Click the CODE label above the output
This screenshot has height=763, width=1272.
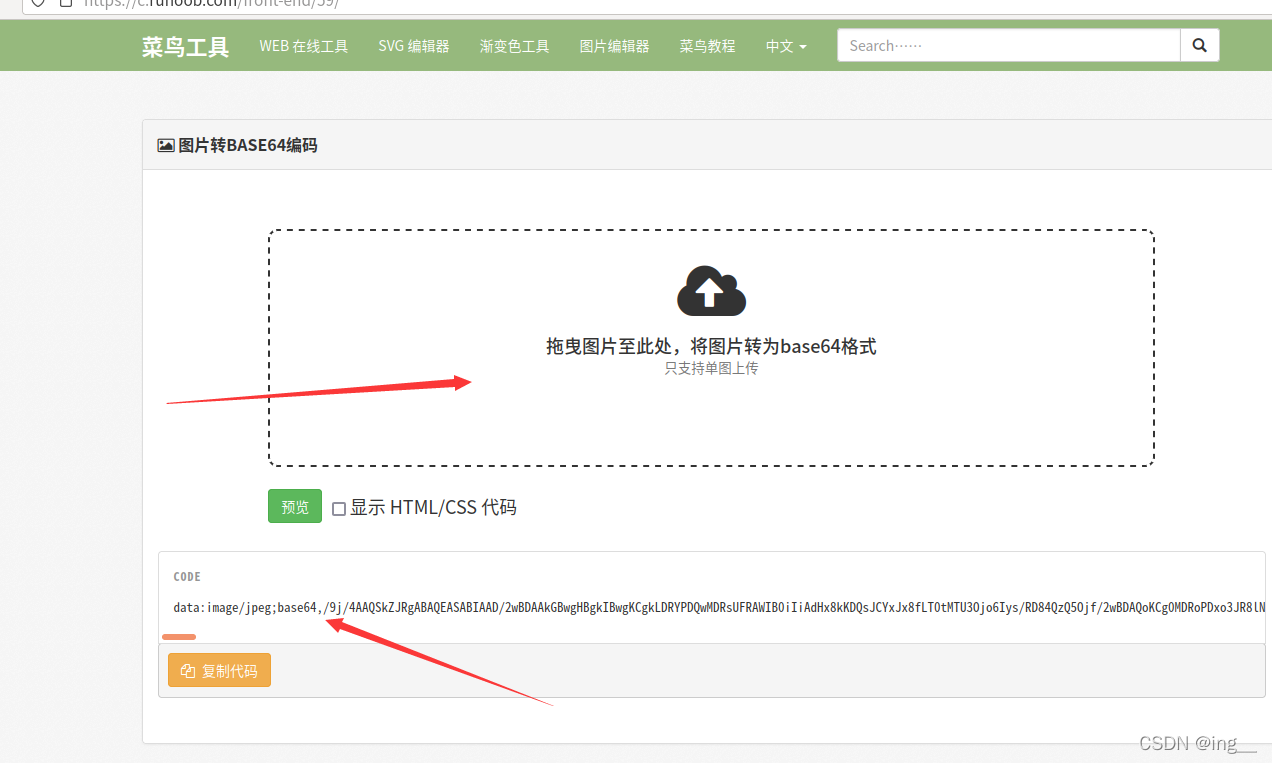coord(187,577)
